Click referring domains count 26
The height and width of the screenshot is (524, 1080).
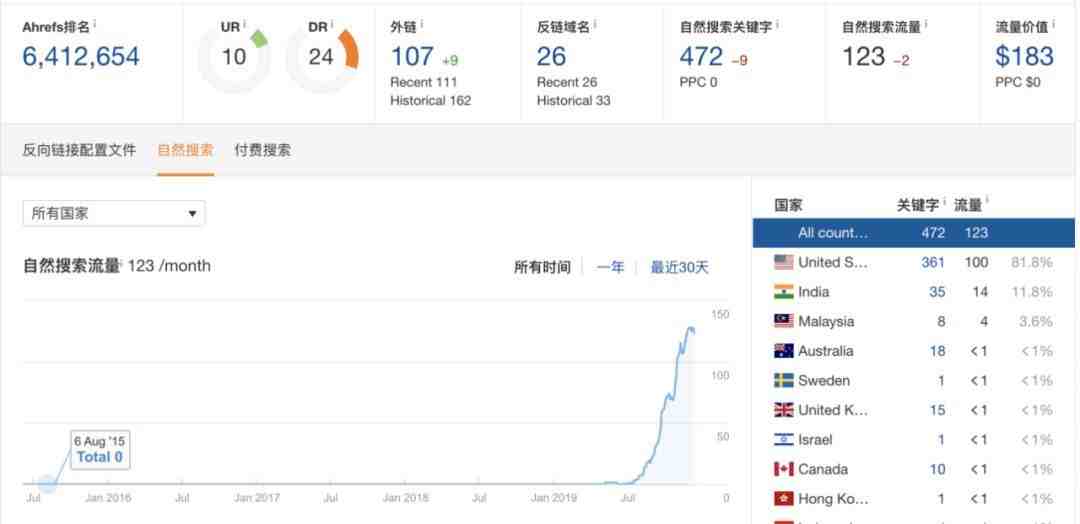pos(552,56)
